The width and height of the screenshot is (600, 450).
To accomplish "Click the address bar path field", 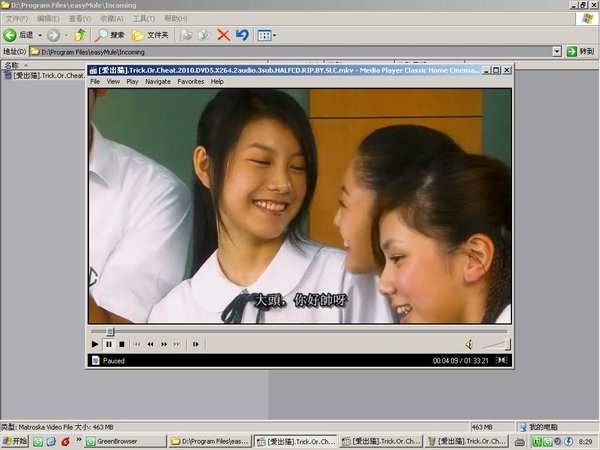I will point(291,52).
